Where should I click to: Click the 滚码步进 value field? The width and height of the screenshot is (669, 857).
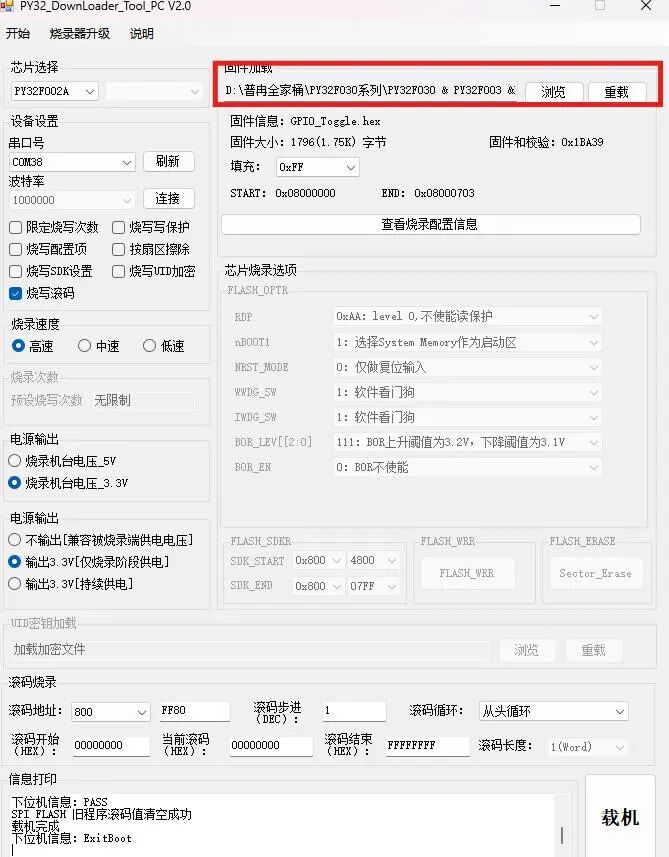[354, 711]
